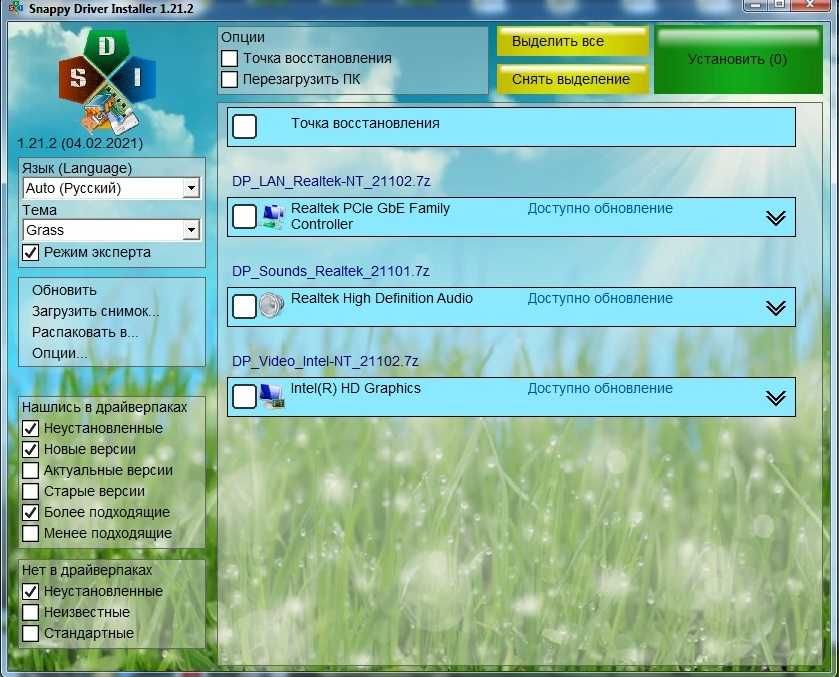Screen dimensions: 839x677
Task: Uncheck Неустановленные under Нашлись в драйверпаках
Action: click(x=30, y=428)
